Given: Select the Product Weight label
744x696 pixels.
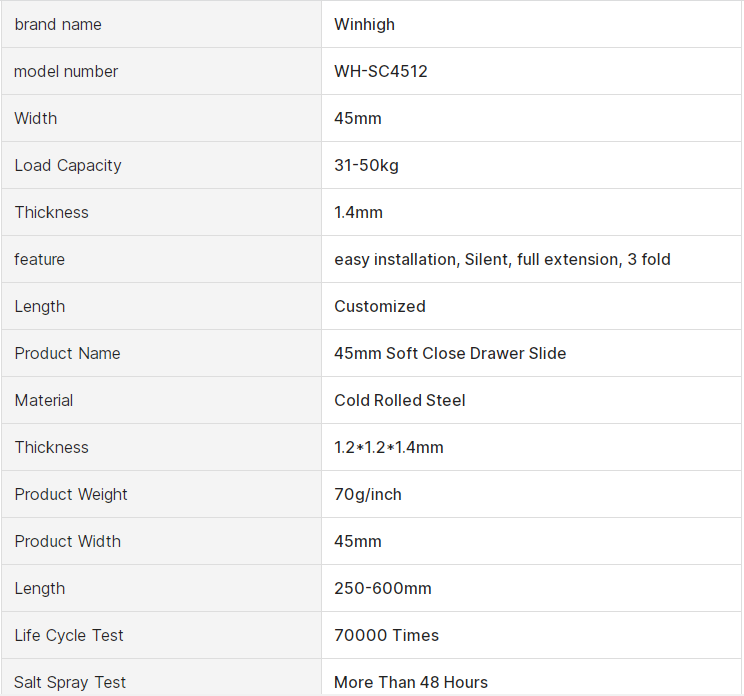Looking at the screenshot, I should [71, 494].
